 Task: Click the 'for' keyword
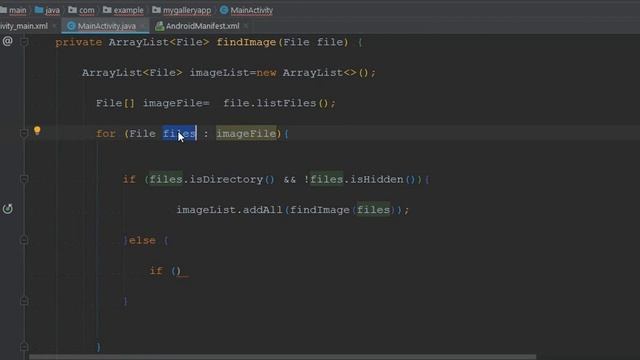[x=106, y=133]
